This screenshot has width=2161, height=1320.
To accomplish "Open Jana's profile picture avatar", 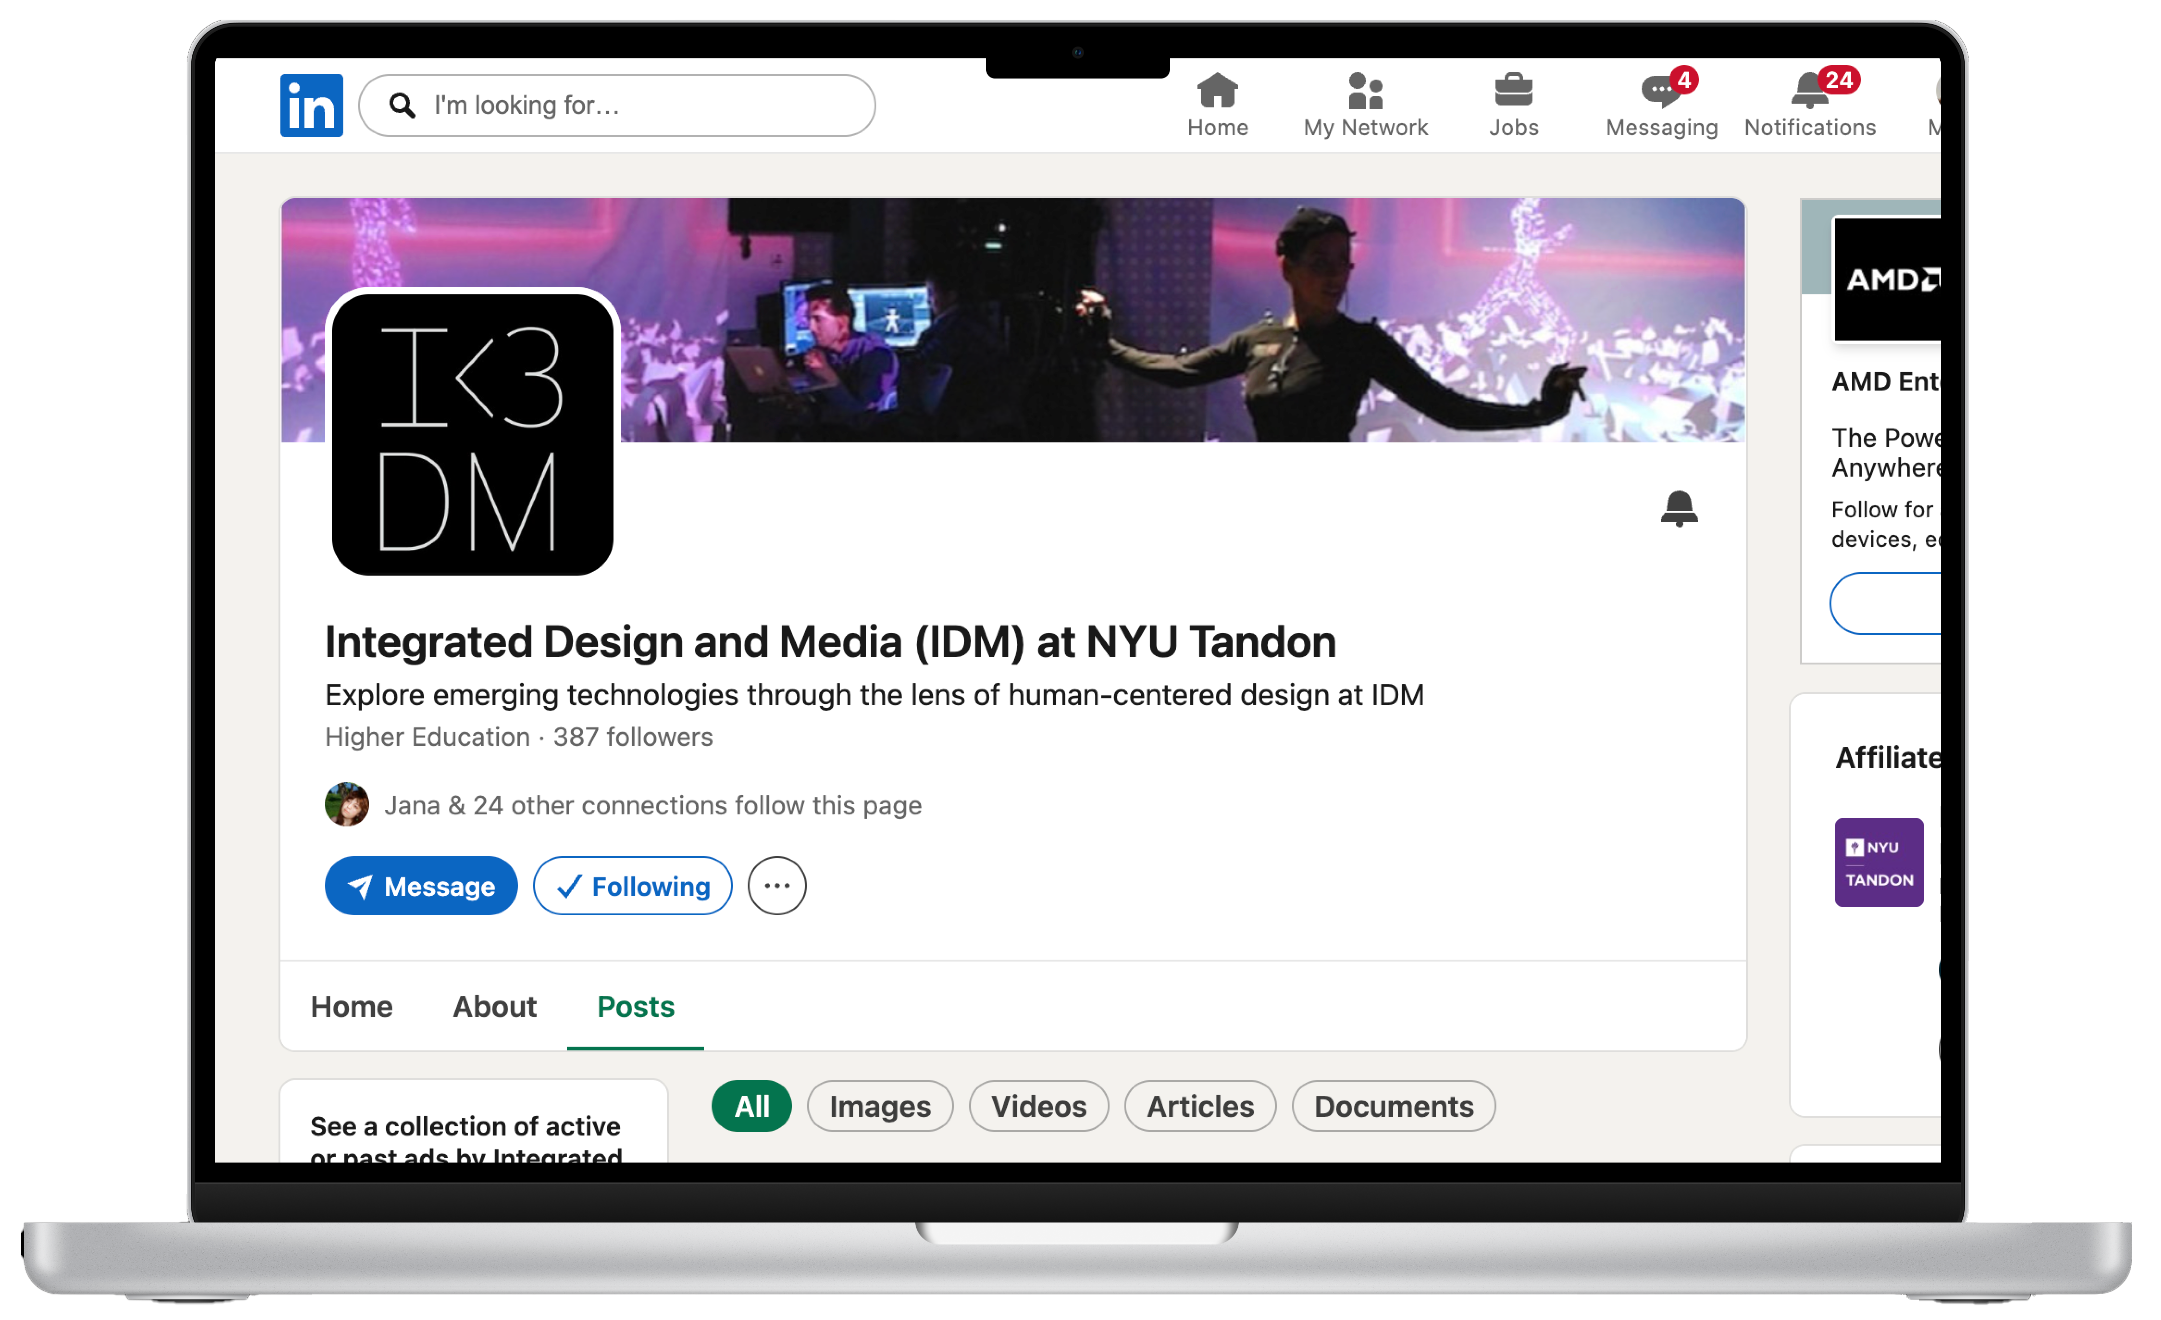I will click(347, 804).
